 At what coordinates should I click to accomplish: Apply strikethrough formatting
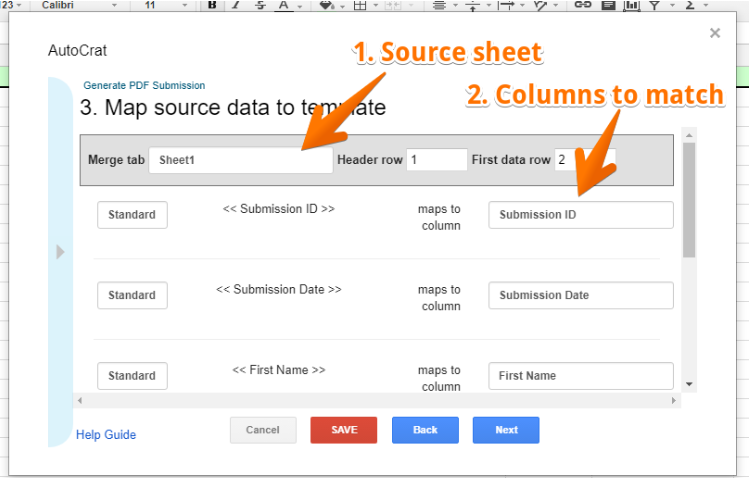click(260, 5)
